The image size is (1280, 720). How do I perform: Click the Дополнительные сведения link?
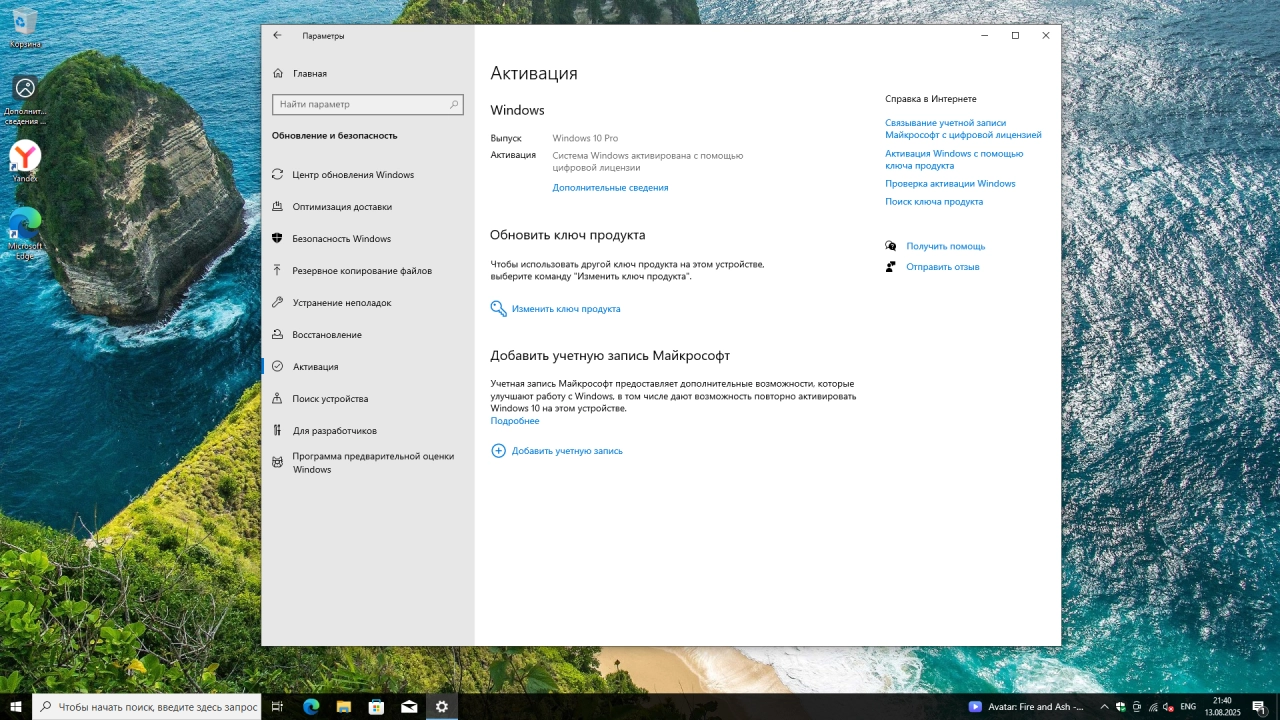click(610, 187)
